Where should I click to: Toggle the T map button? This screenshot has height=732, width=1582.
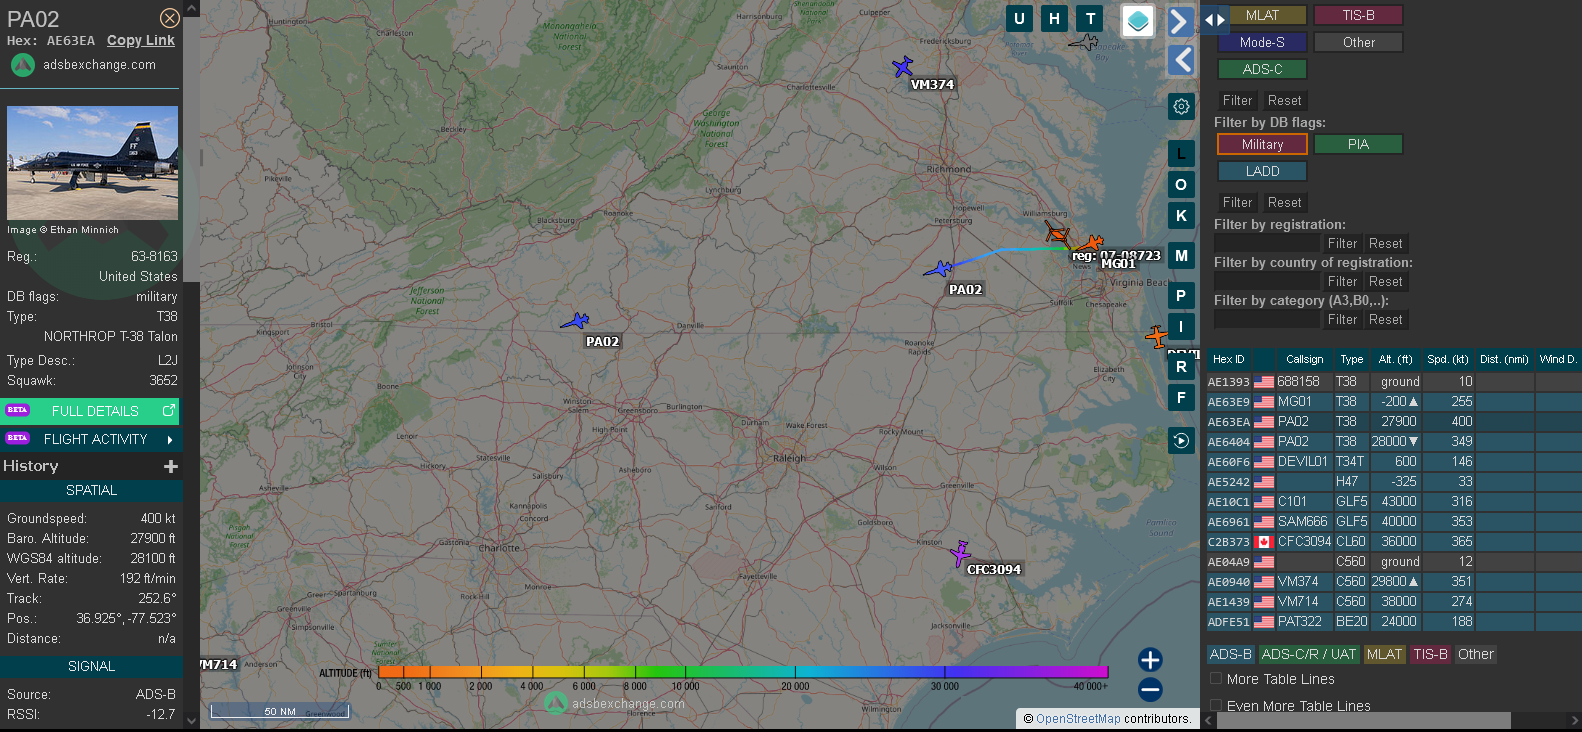point(1090,18)
